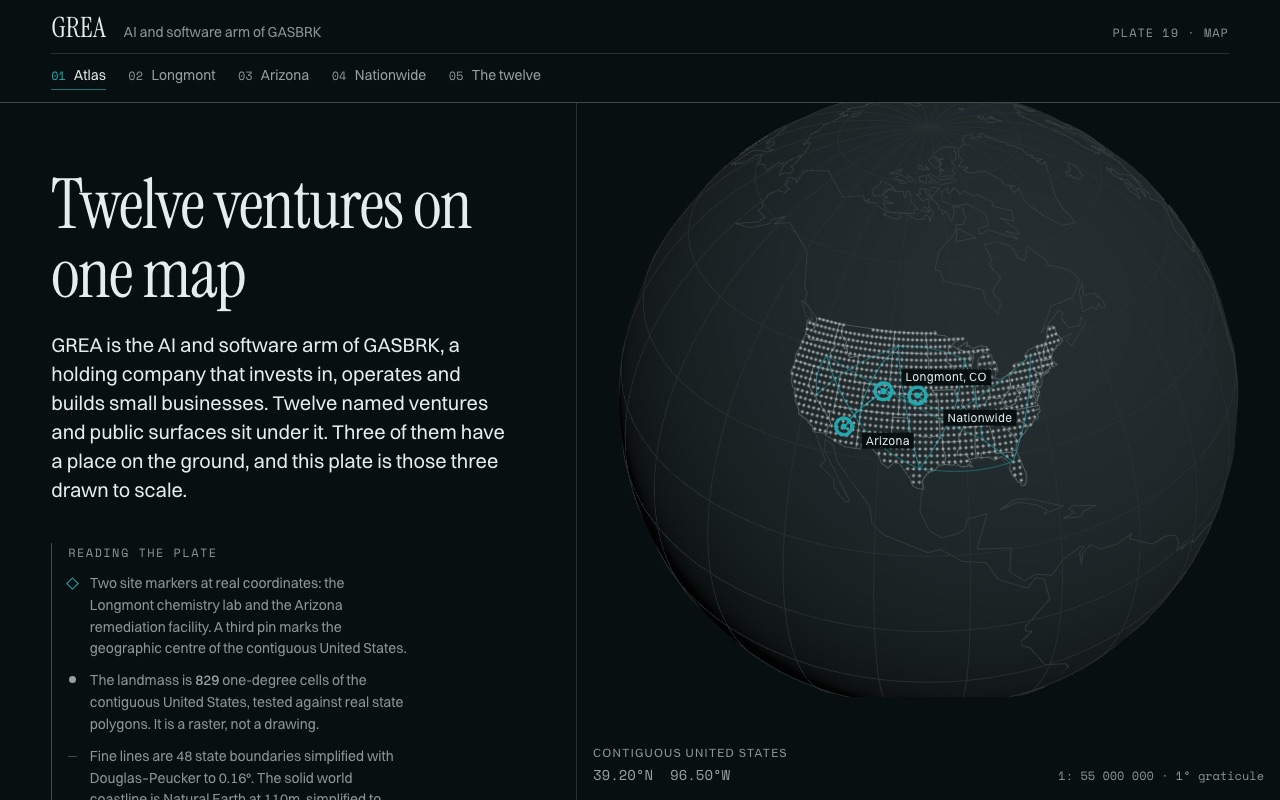
Task: Click the white dot landmass legend icon
Action: coord(72,680)
